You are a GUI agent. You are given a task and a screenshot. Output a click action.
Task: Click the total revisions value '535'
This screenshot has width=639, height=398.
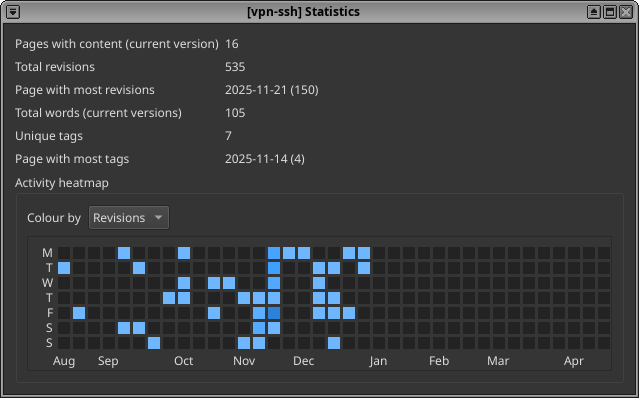[x=235, y=67]
